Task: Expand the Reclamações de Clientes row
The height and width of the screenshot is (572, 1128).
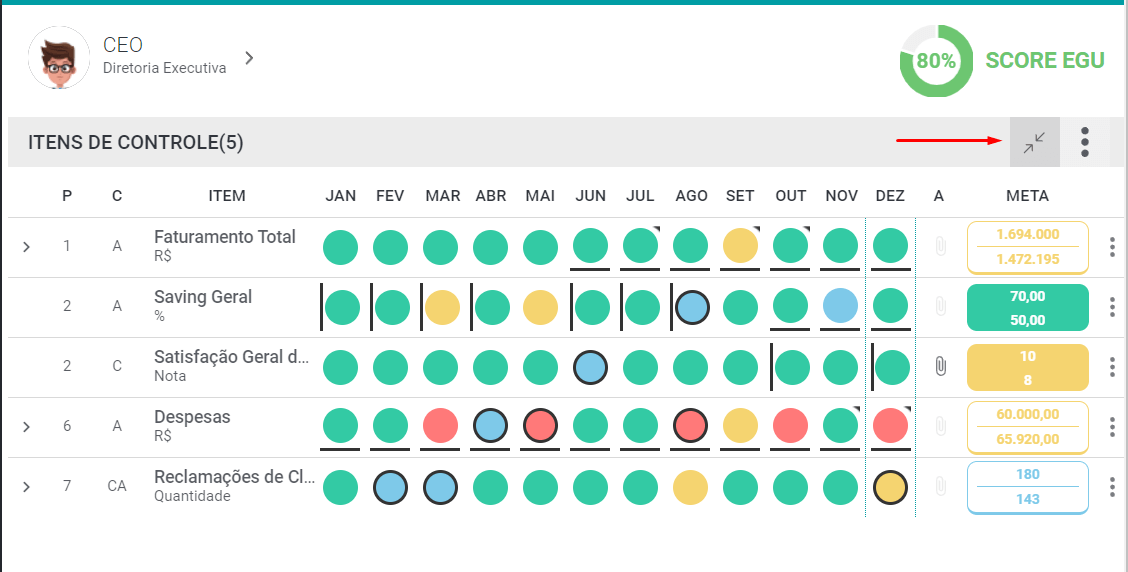Action: tap(27, 487)
